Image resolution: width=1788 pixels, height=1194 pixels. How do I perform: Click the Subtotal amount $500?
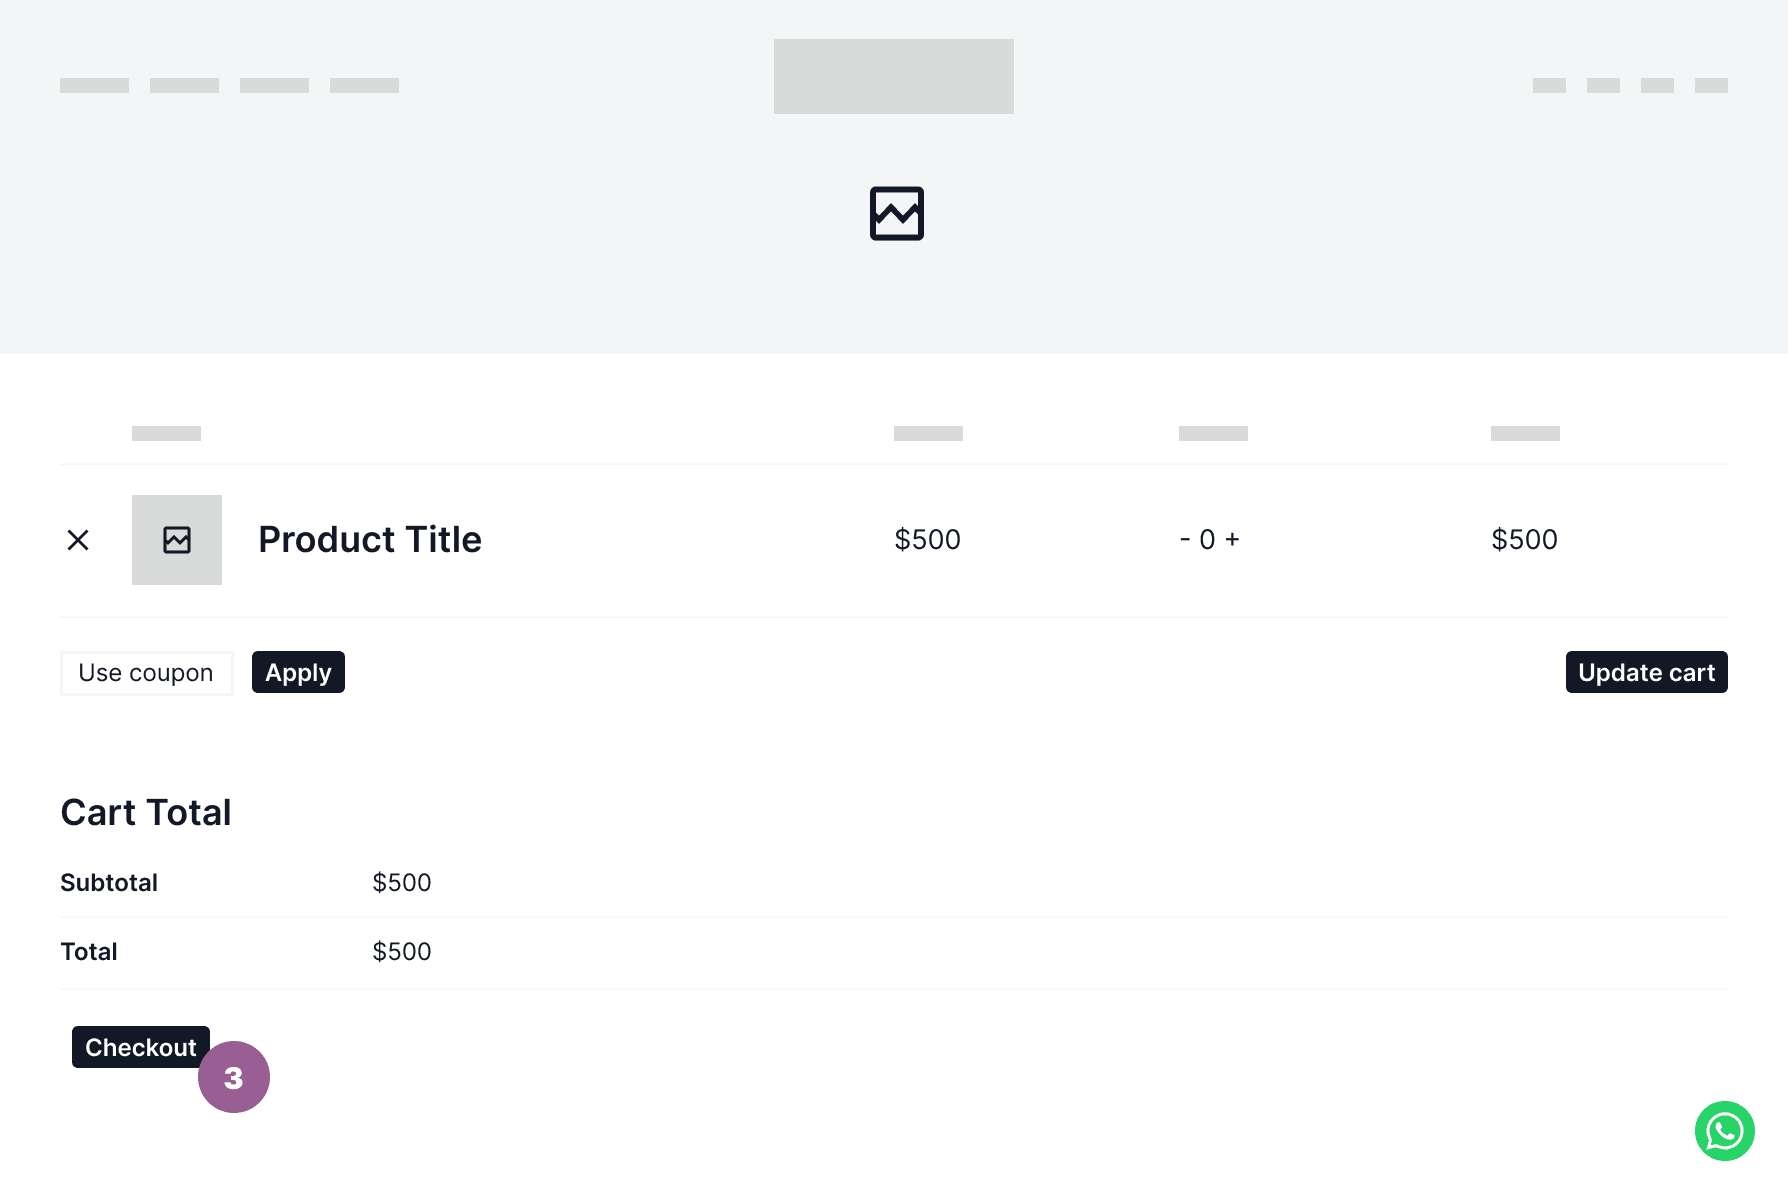tap(401, 882)
